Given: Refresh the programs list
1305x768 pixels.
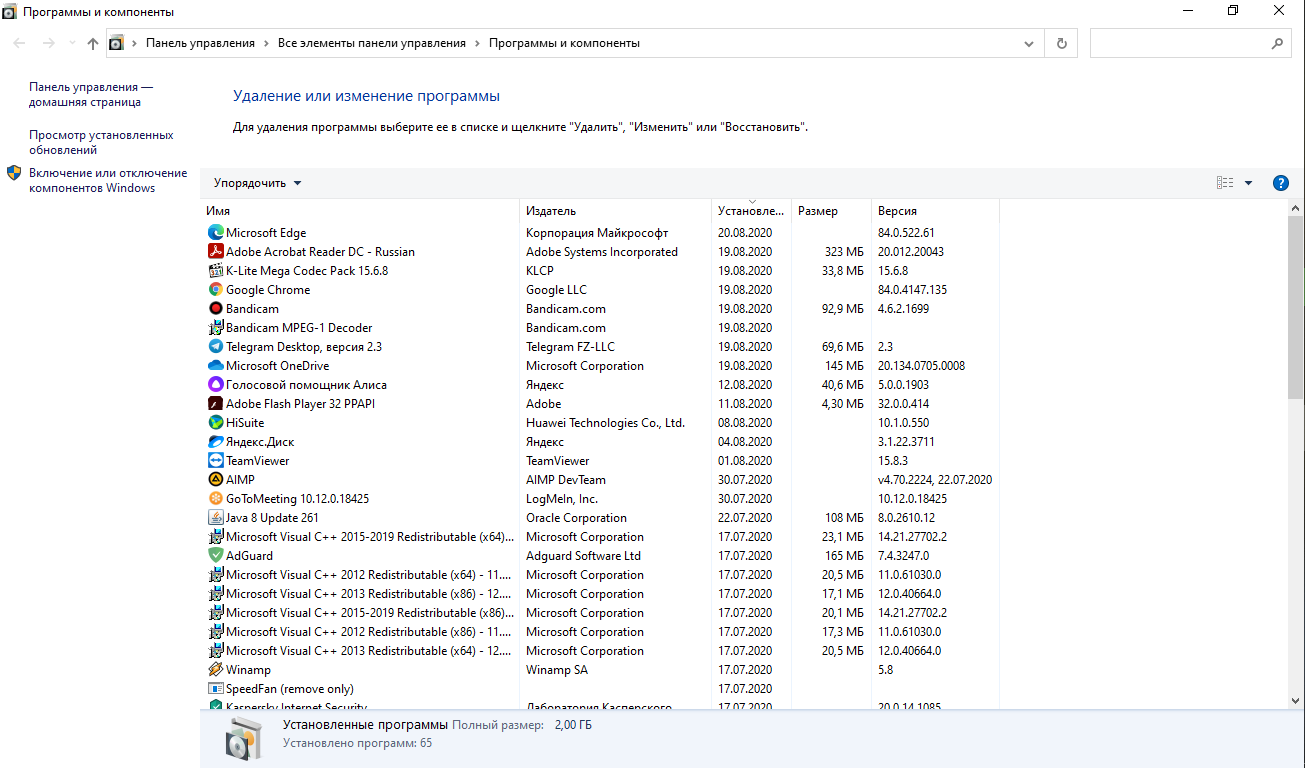Looking at the screenshot, I should click(1061, 44).
